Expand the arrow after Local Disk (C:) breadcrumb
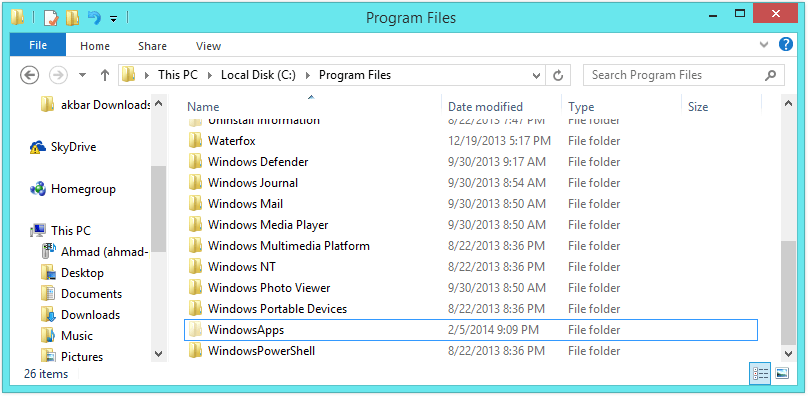The image size is (808, 396). pos(308,75)
